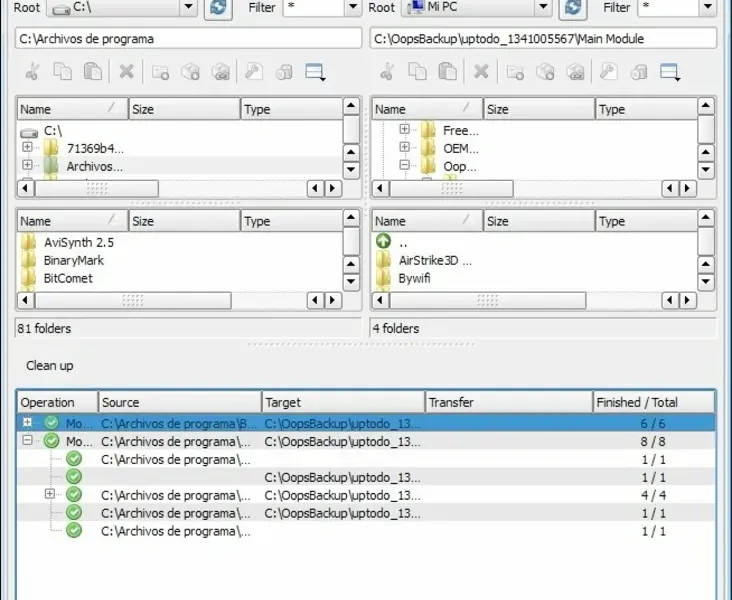Expand the 6 / 6 operation row
732x600 pixels.
28,422
